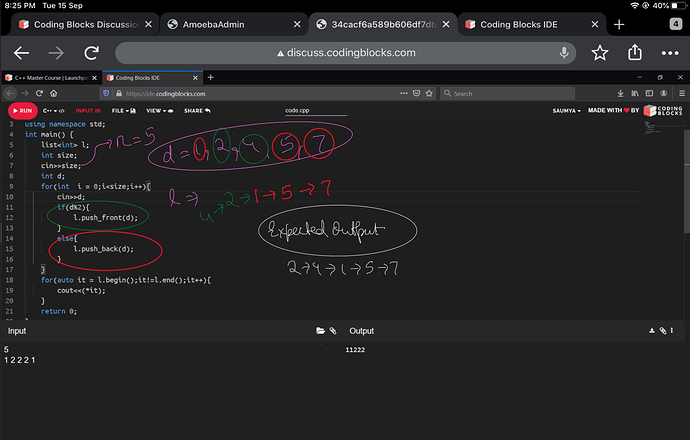Reload the page in the outer browser

point(92,53)
